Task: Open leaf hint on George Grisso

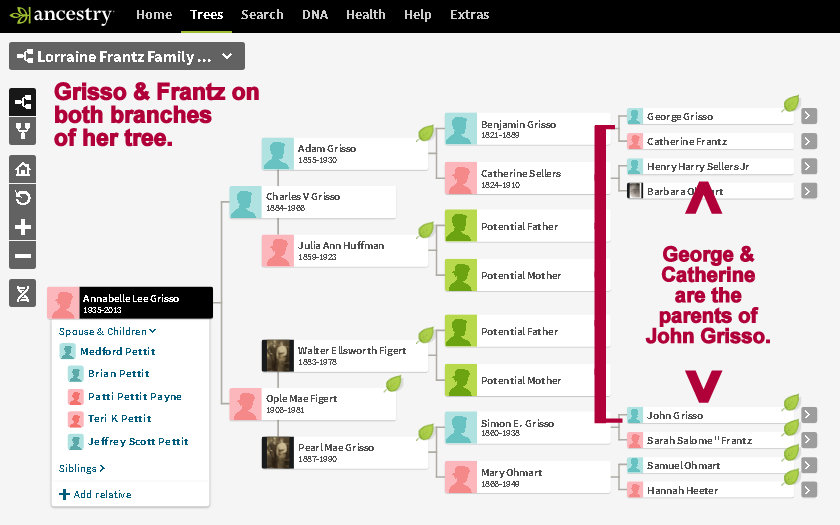Action: 791,102
